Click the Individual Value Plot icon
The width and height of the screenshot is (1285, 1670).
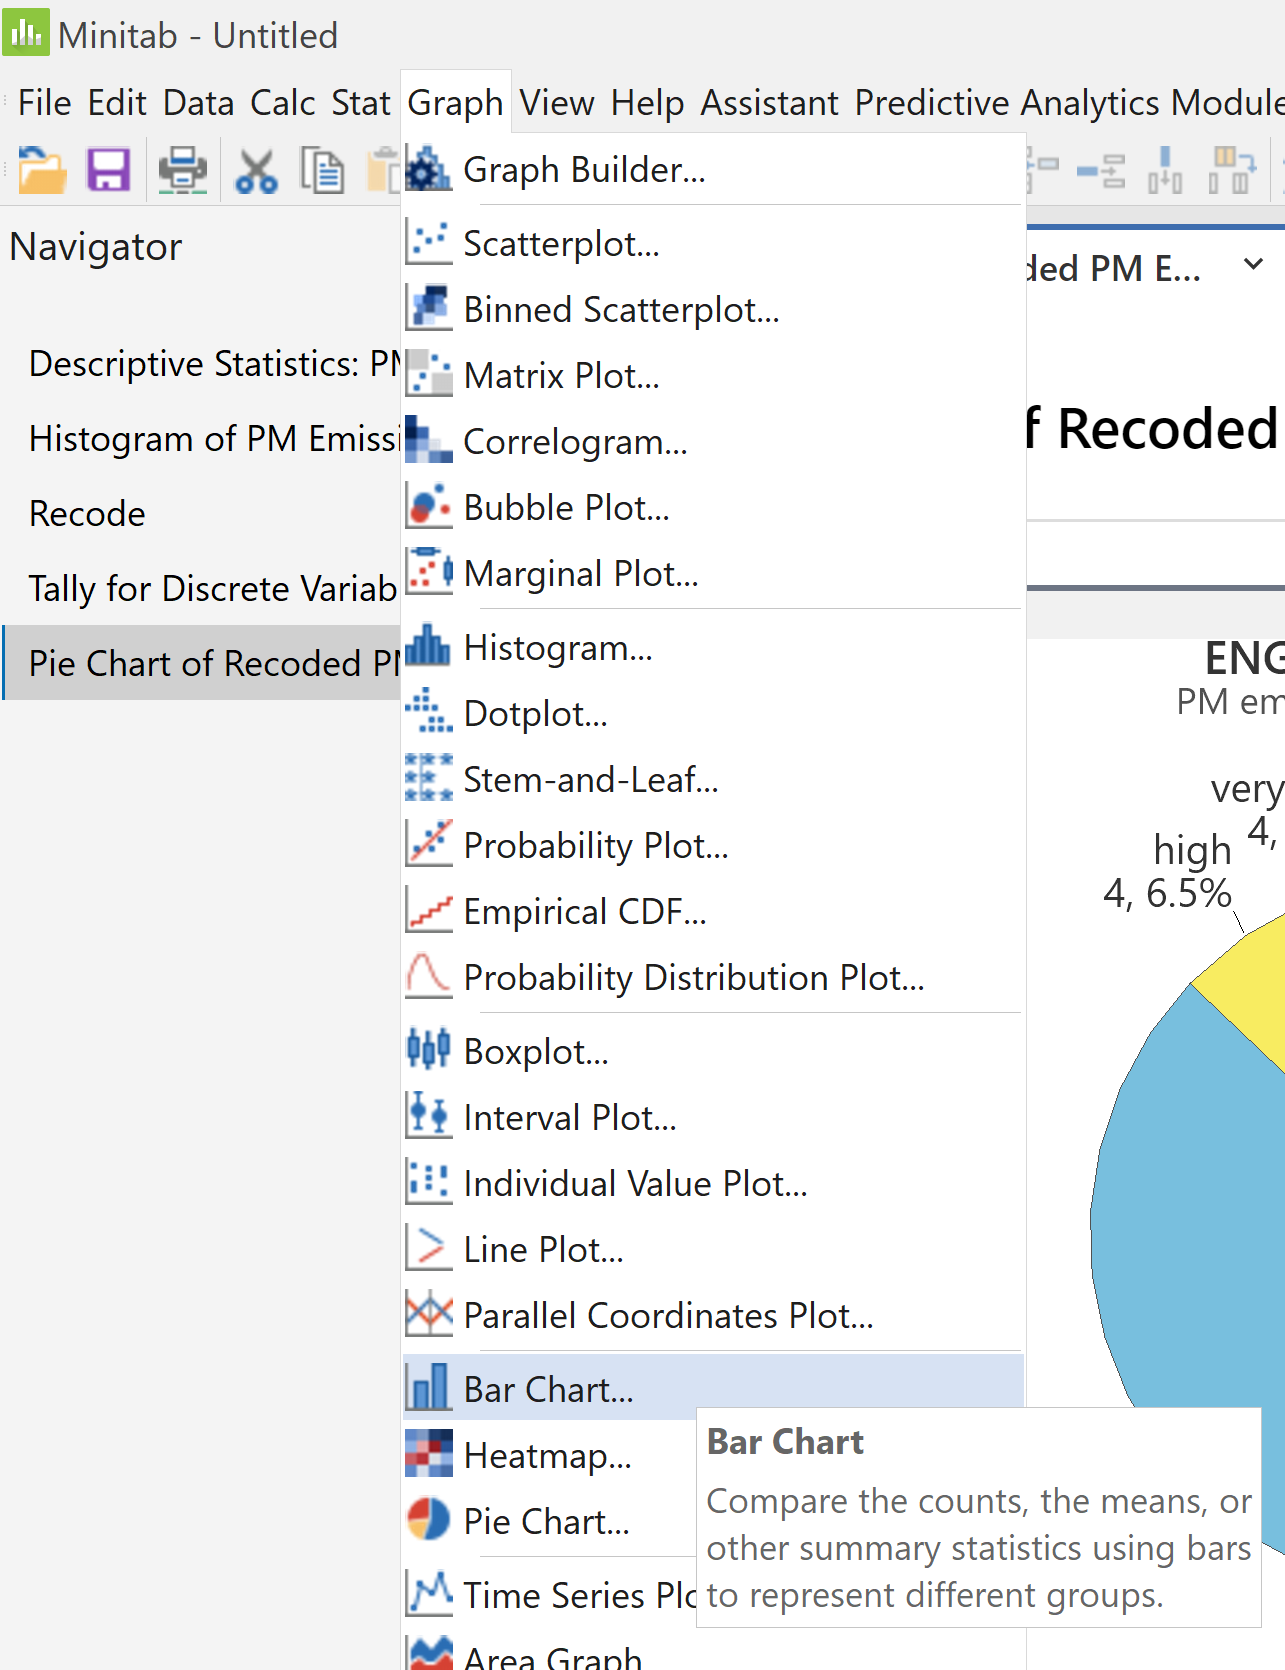(429, 1183)
